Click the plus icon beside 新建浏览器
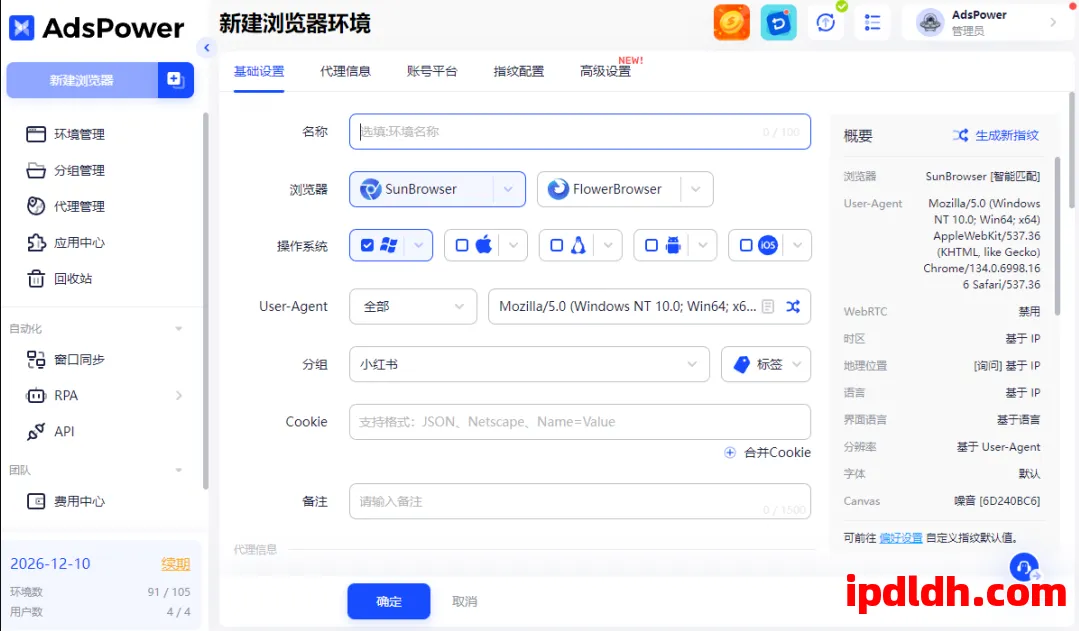This screenshot has width=1079, height=631. (x=175, y=80)
